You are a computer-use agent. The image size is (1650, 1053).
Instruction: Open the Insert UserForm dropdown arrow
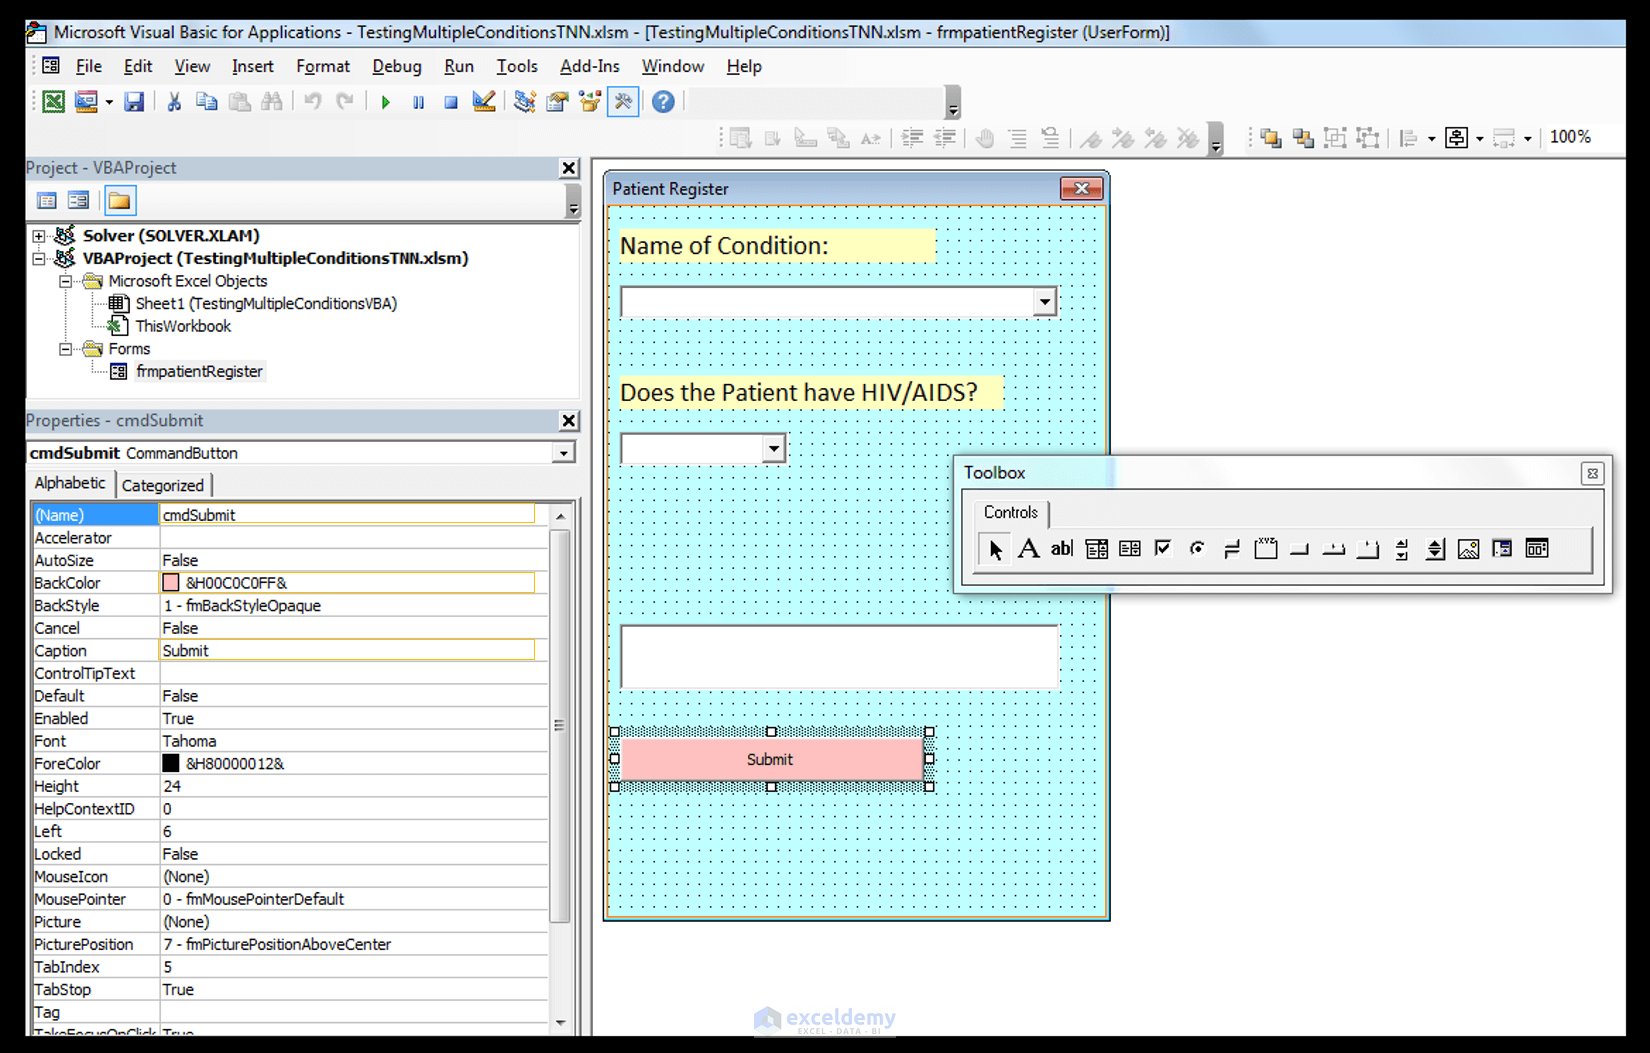109,102
